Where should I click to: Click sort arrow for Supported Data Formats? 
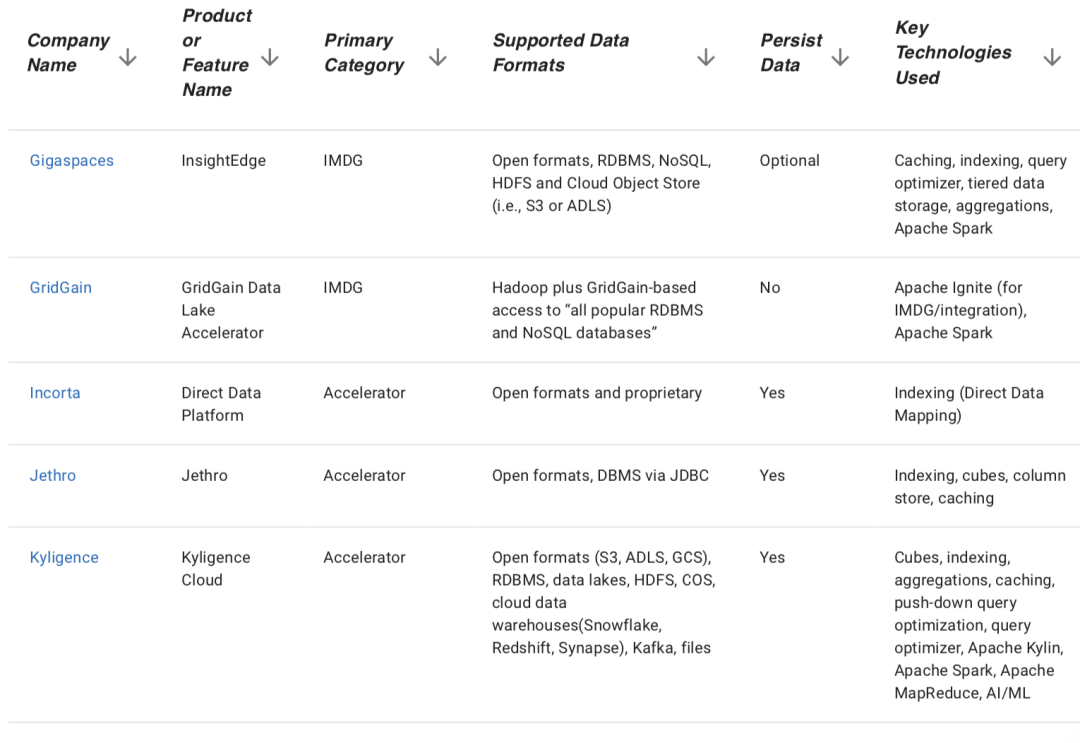click(x=706, y=58)
